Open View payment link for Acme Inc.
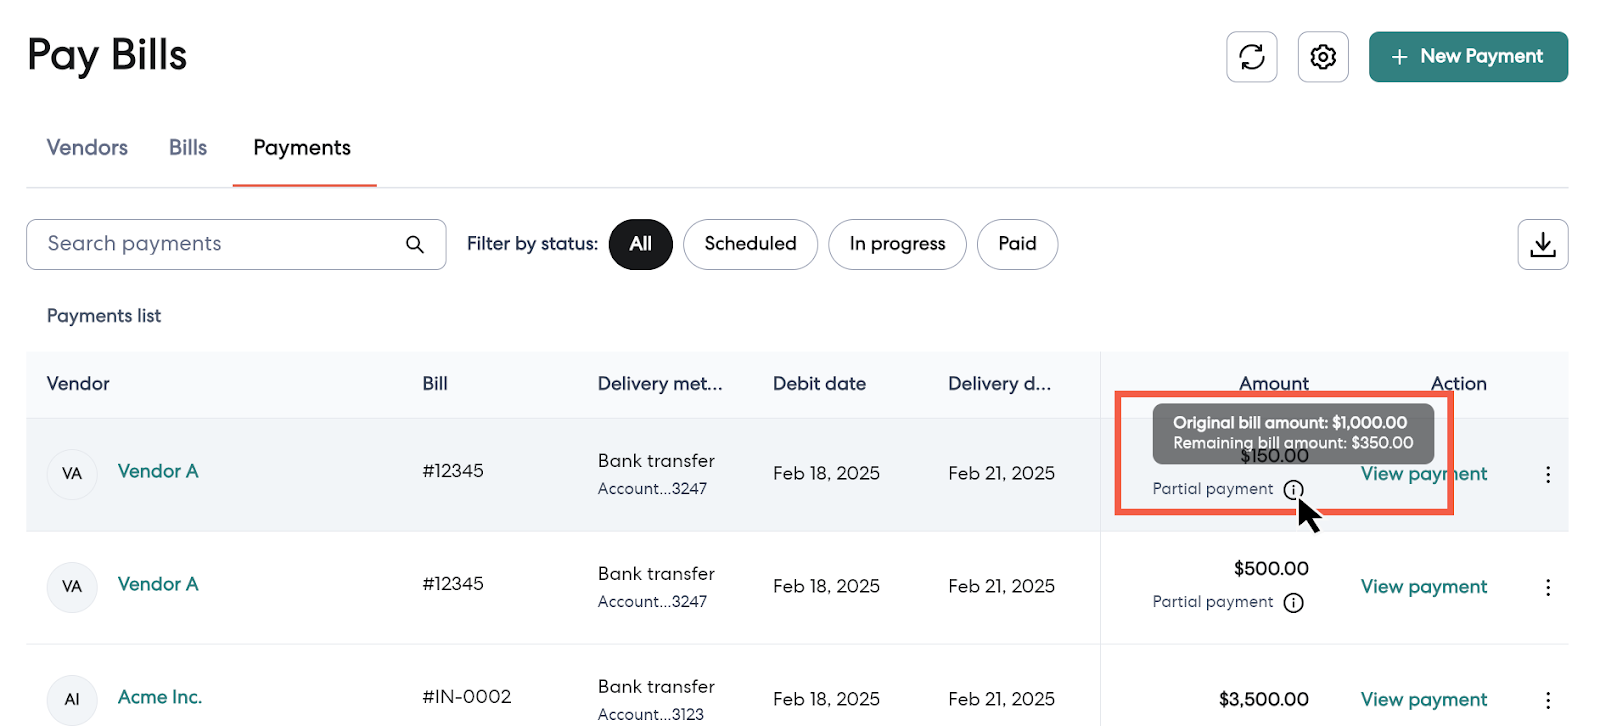Screen dimensions: 1600x726 [x=1423, y=700]
